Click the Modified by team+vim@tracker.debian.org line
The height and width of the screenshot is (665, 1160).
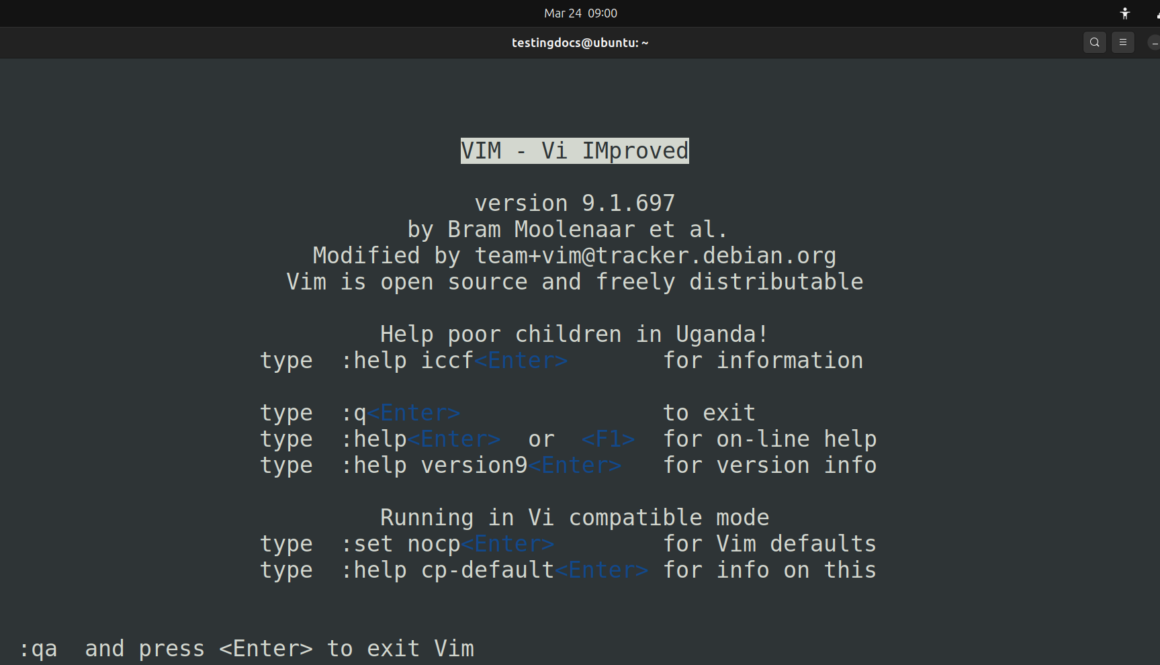[x=574, y=256]
